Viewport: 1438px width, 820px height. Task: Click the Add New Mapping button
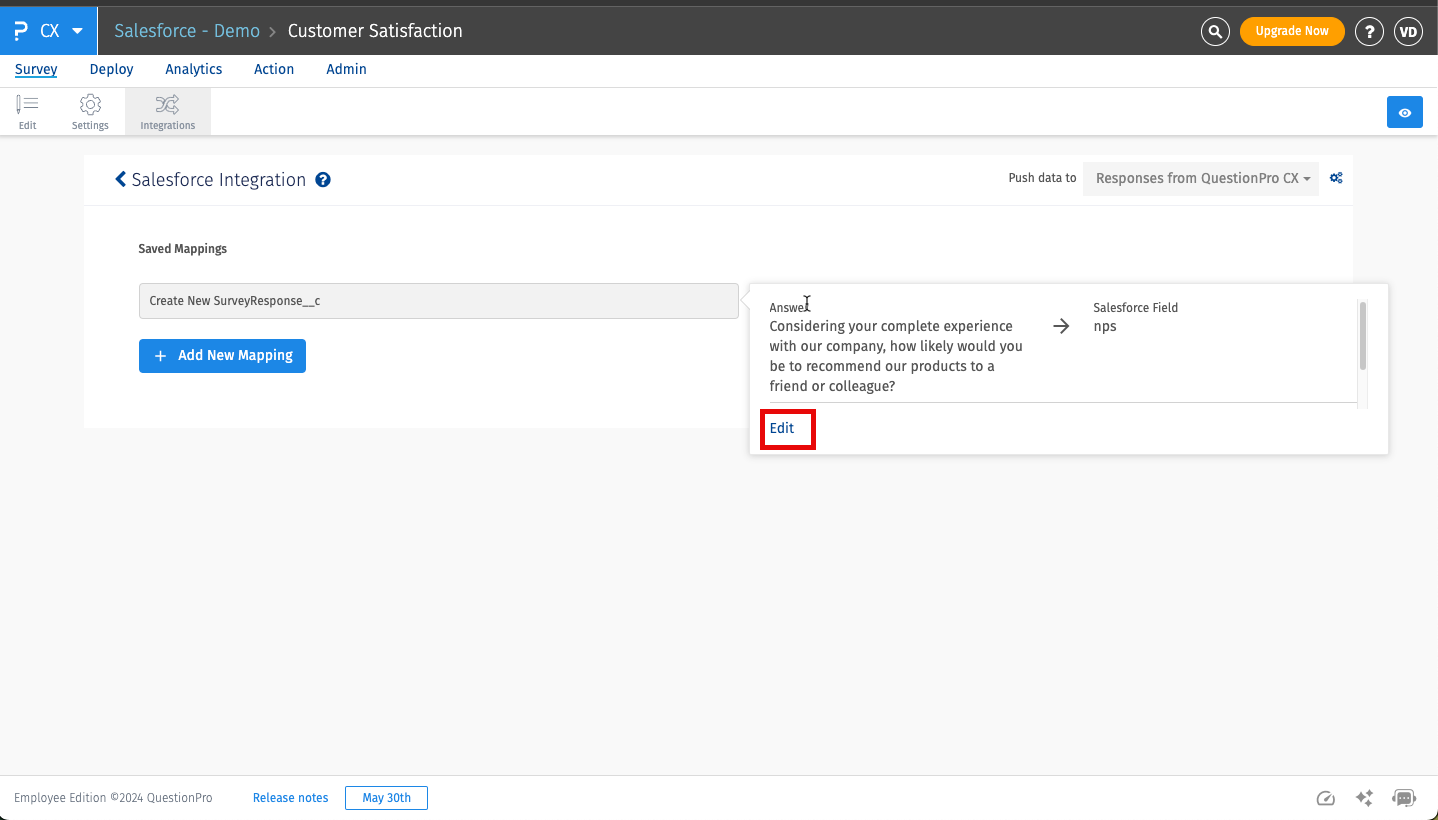(222, 355)
